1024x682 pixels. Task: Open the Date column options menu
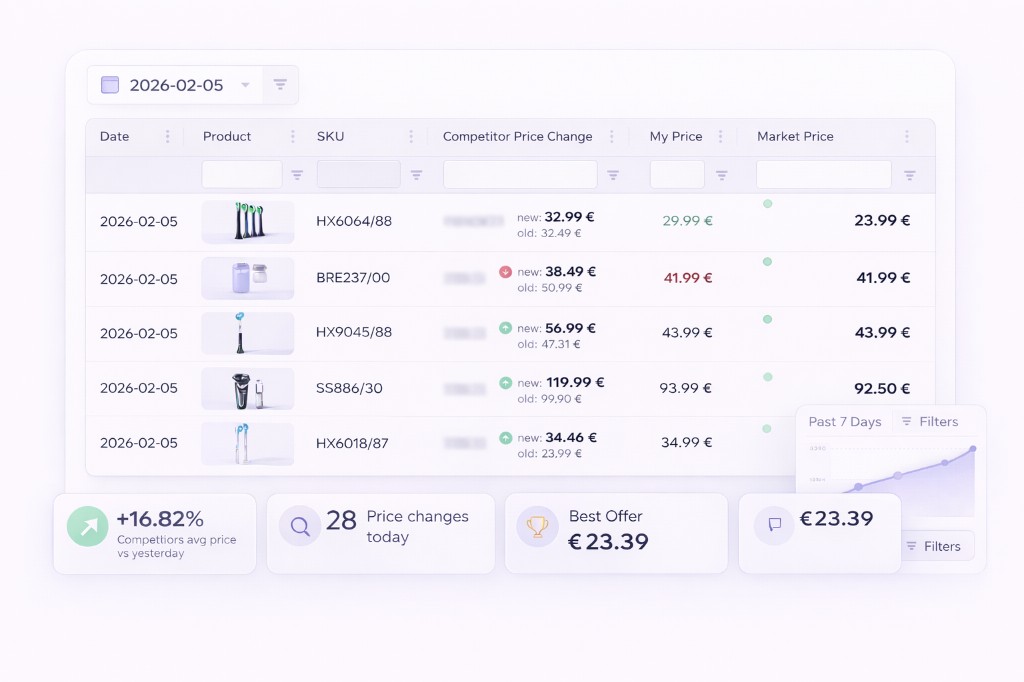[x=167, y=137]
